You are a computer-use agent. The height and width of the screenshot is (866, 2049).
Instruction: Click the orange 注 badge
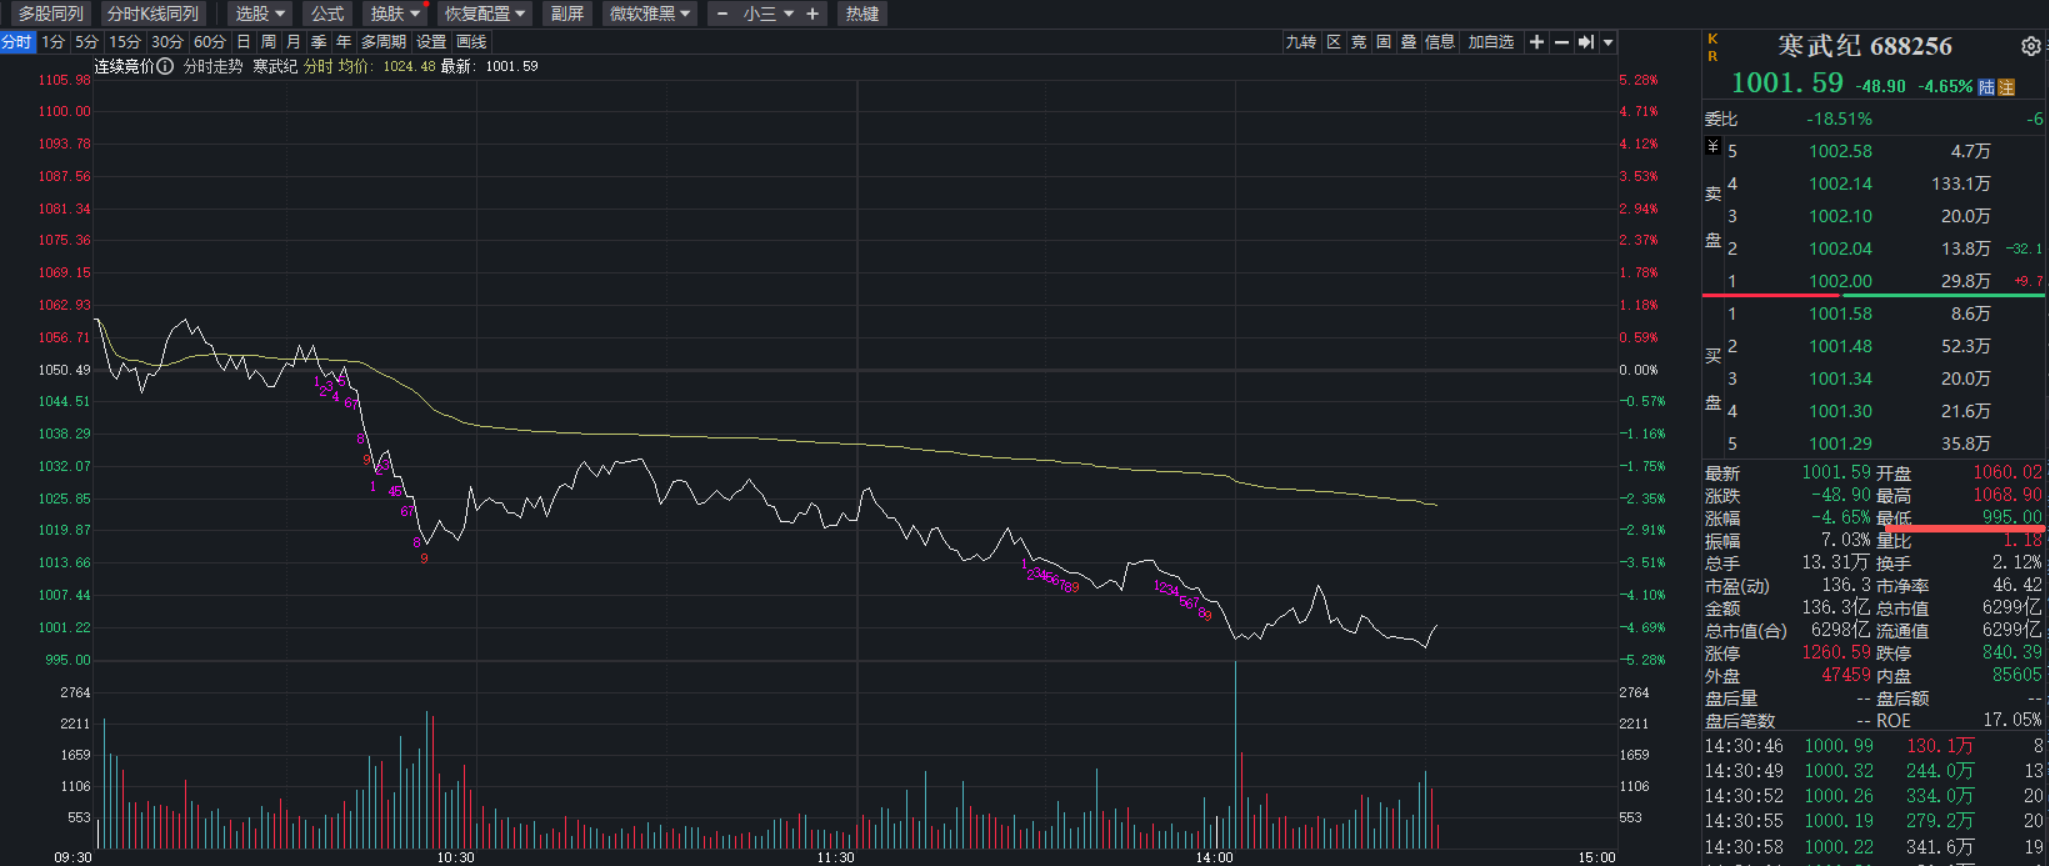(2006, 87)
